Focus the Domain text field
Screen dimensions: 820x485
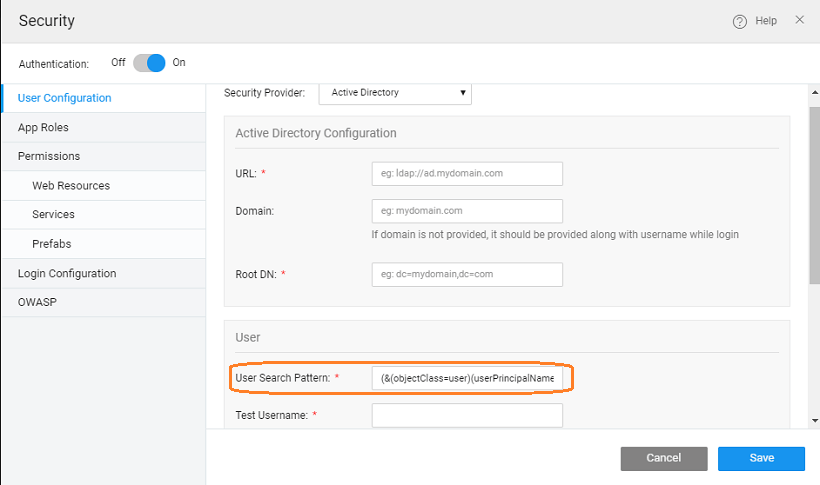tap(467, 211)
